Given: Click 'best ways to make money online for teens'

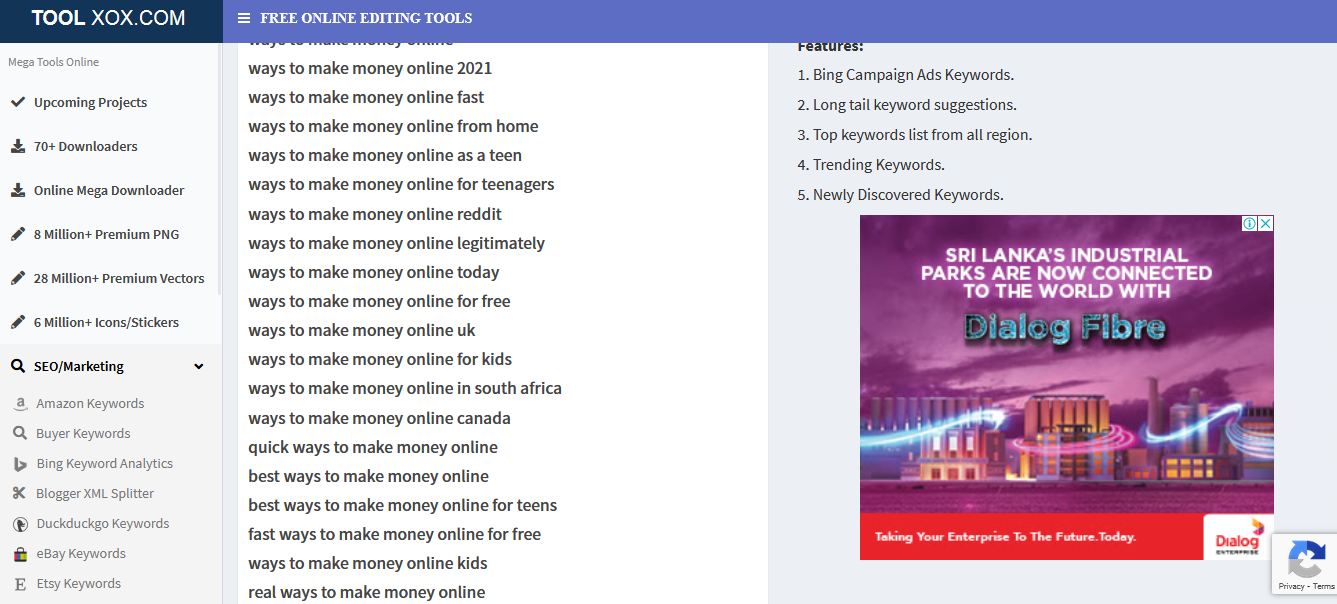Looking at the screenshot, I should (x=403, y=505).
